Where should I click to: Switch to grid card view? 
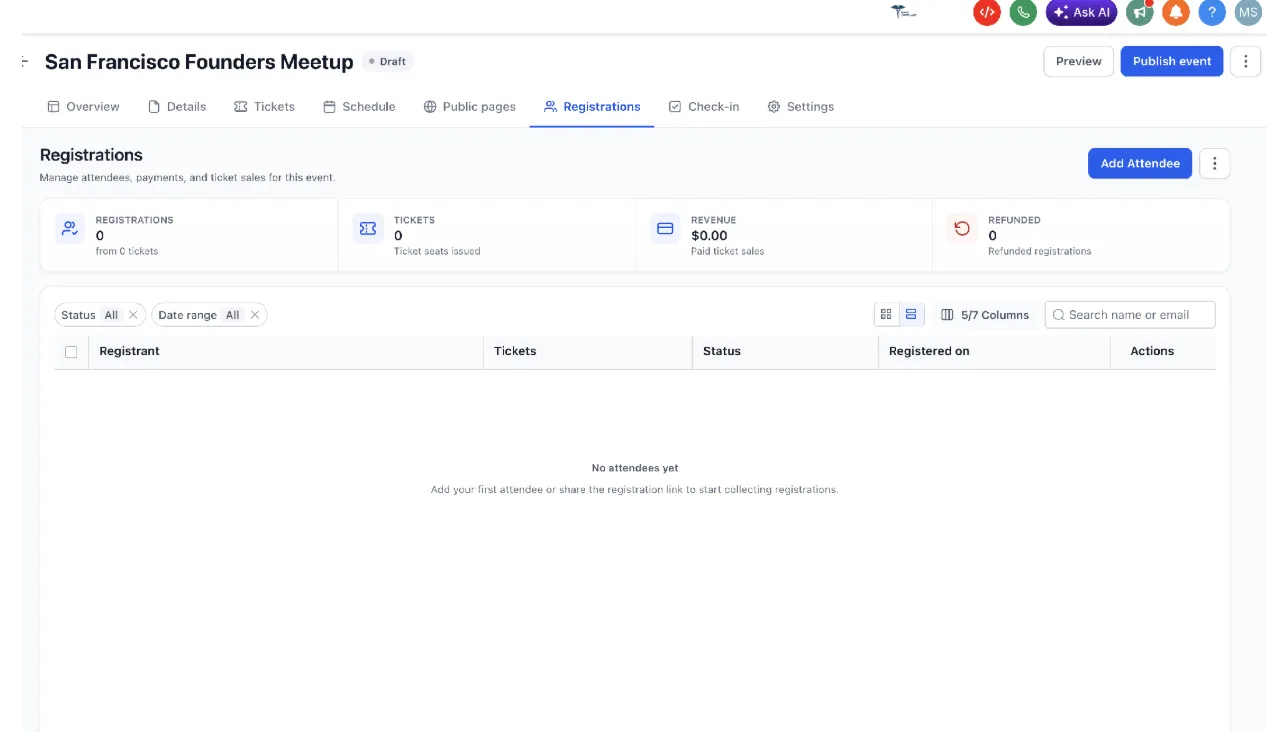tap(886, 315)
